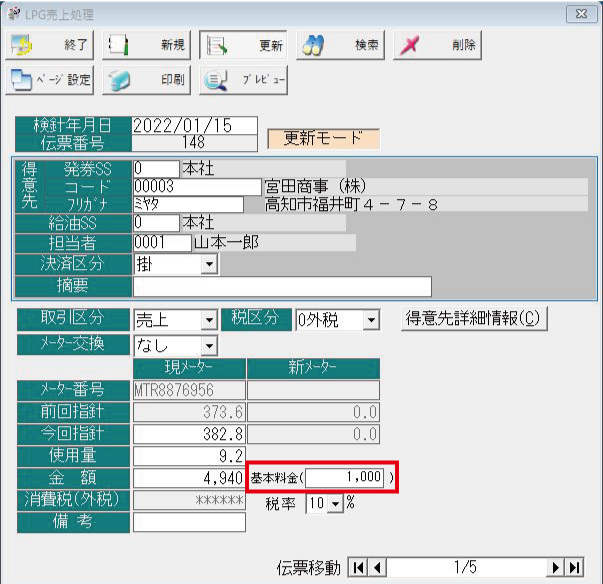This screenshot has height=584, width=603.
Task: Click the 摘要 input field
Action: click(x=281, y=287)
